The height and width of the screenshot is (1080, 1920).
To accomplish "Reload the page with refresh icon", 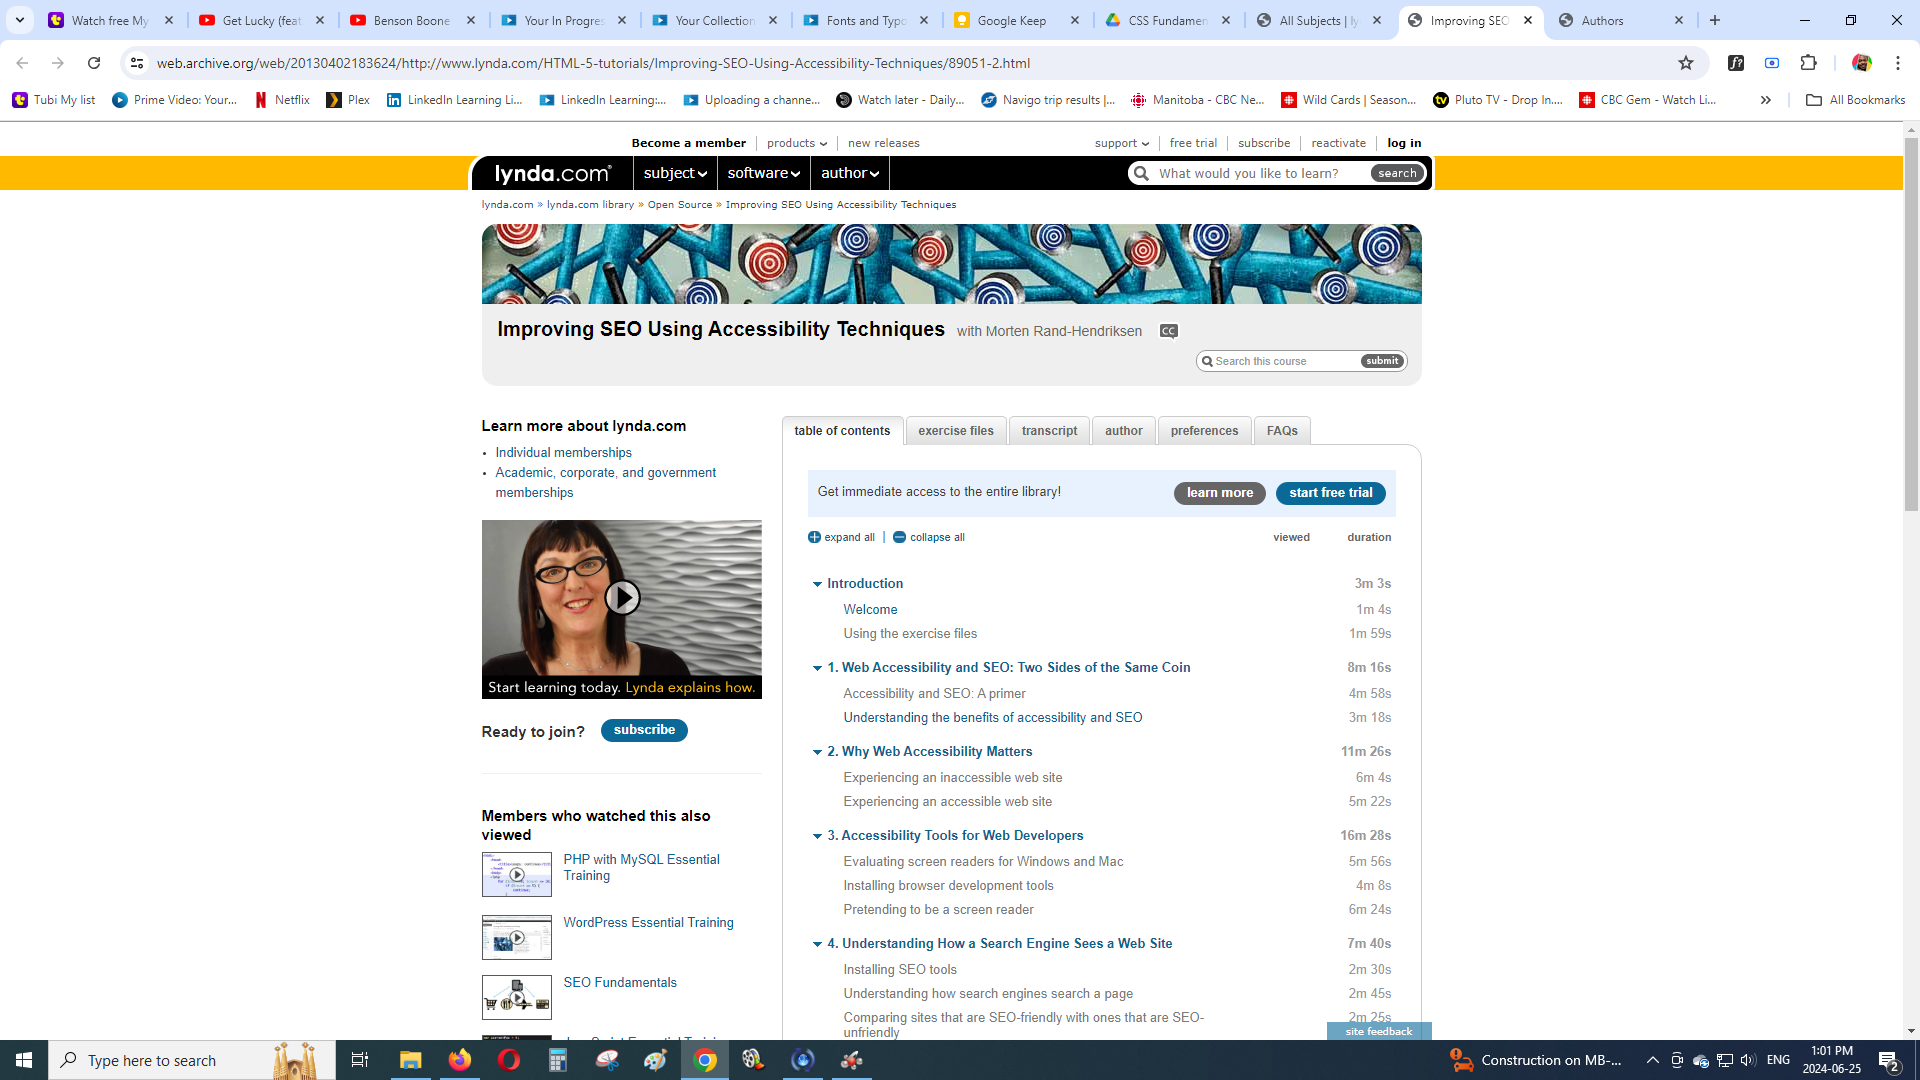I will coord(94,63).
